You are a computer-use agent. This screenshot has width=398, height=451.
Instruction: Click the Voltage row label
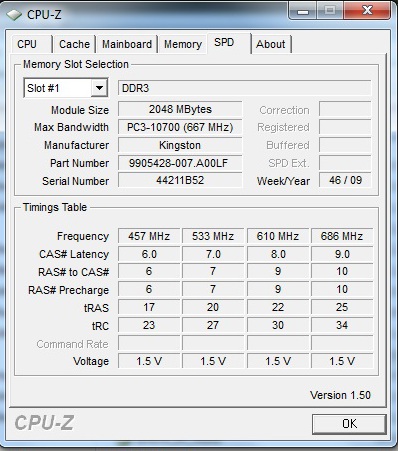point(91,361)
